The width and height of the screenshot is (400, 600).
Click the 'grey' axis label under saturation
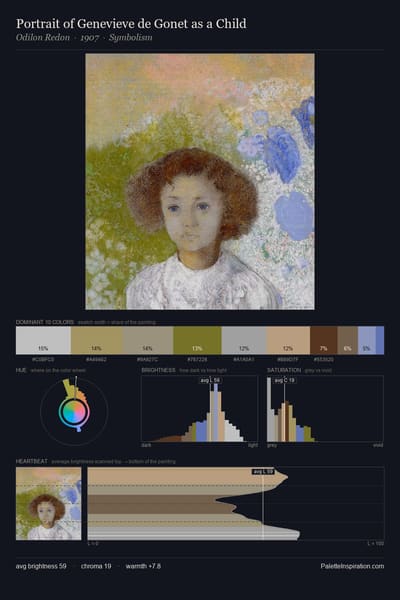click(272, 445)
